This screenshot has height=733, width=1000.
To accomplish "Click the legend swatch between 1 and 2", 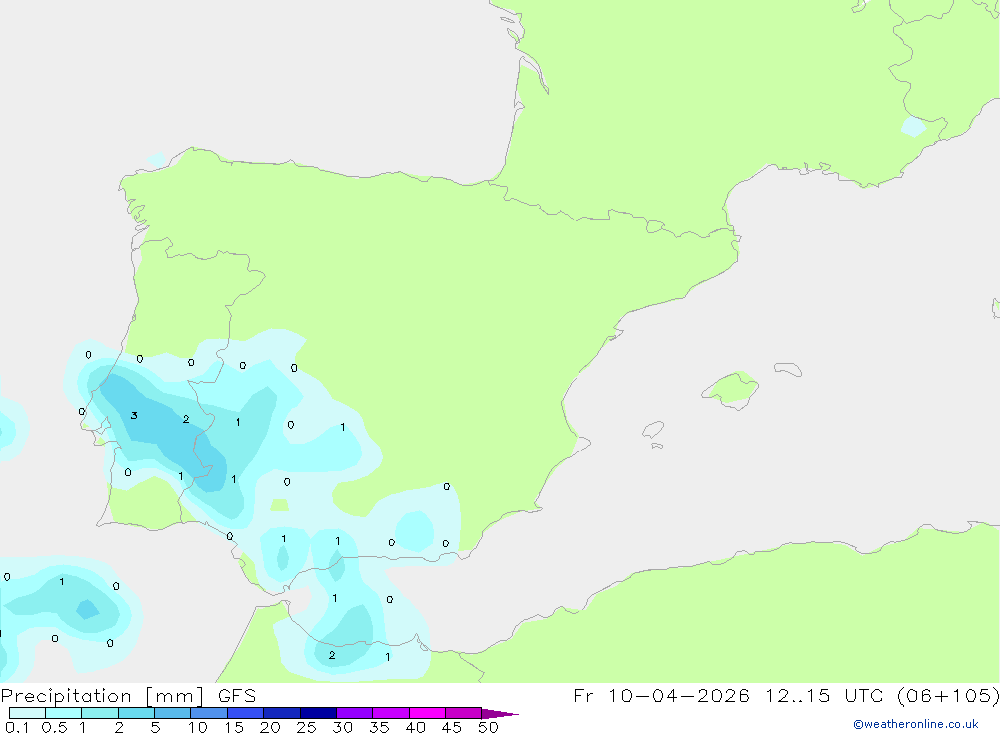I will (100, 713).
